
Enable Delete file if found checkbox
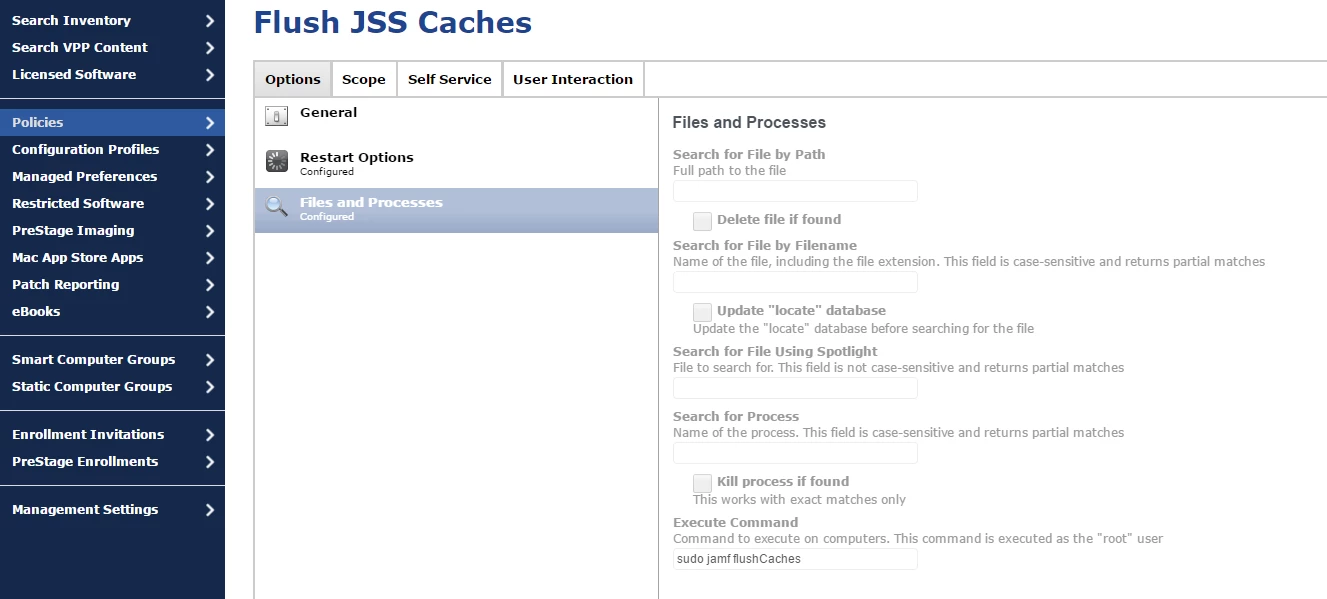click(x=702, y=220)
